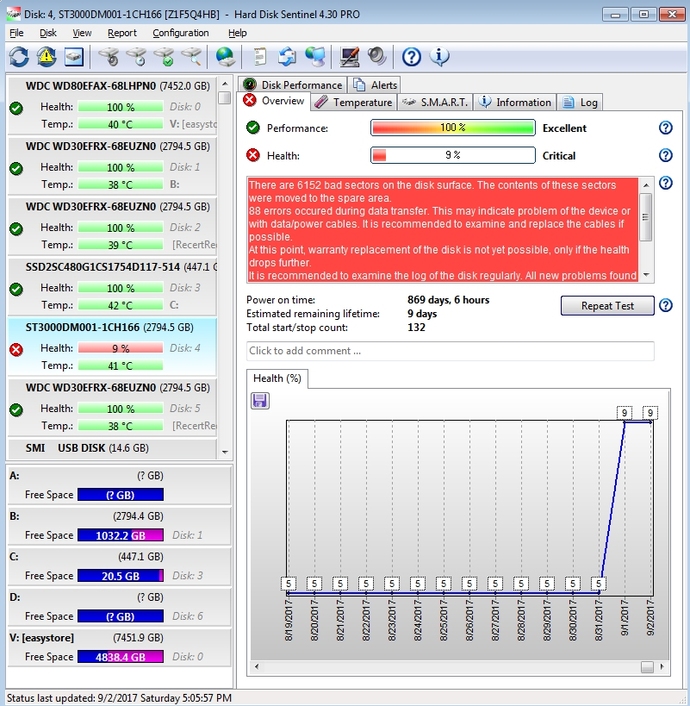Click the Repeat Test button
The width and height of the screenshot is (690, 706).
607,306
